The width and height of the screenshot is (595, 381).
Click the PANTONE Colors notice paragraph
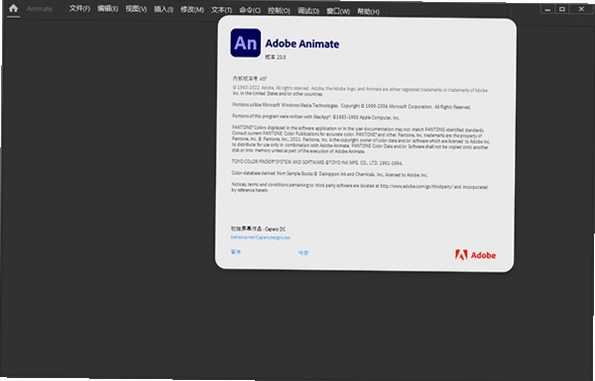pyautogui.click(x=360, y=140)
